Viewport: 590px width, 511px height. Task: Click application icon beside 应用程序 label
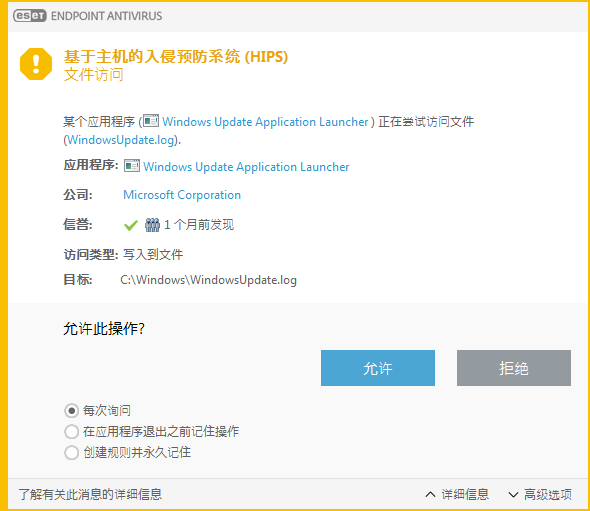coord(132,166)
